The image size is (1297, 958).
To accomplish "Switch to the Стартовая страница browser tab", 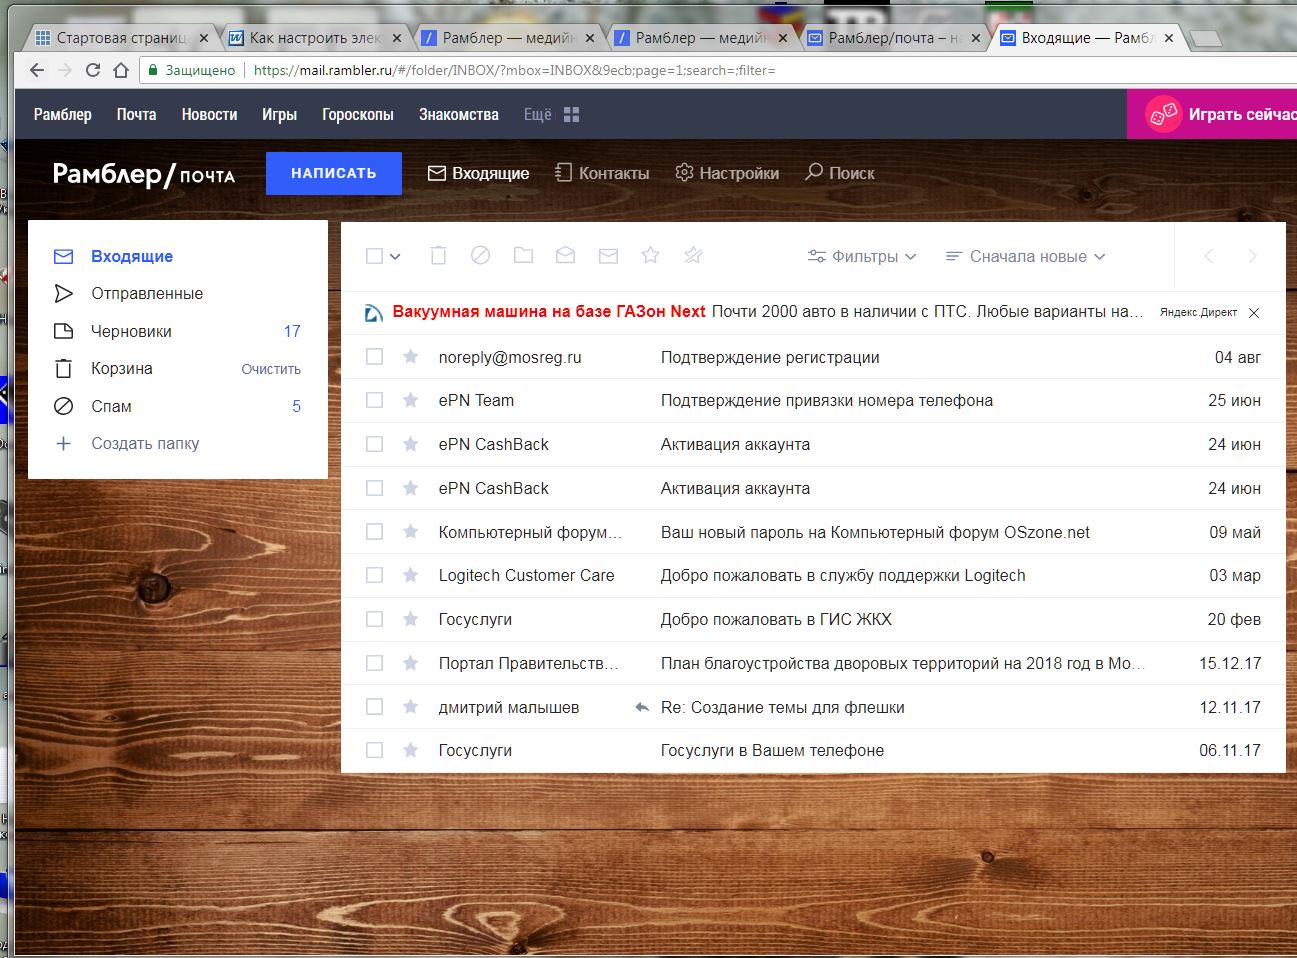I will coord(122,38).
